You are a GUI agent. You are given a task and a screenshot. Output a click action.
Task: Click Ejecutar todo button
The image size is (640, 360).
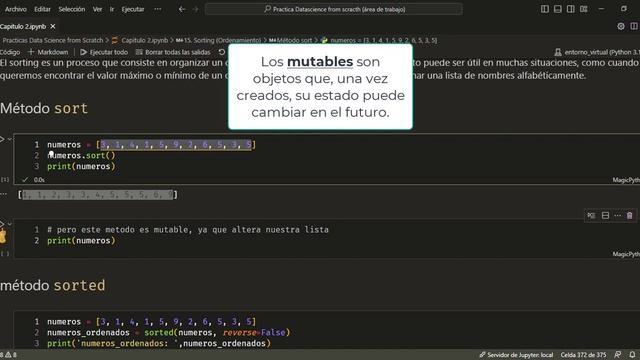tap(104, 52)
